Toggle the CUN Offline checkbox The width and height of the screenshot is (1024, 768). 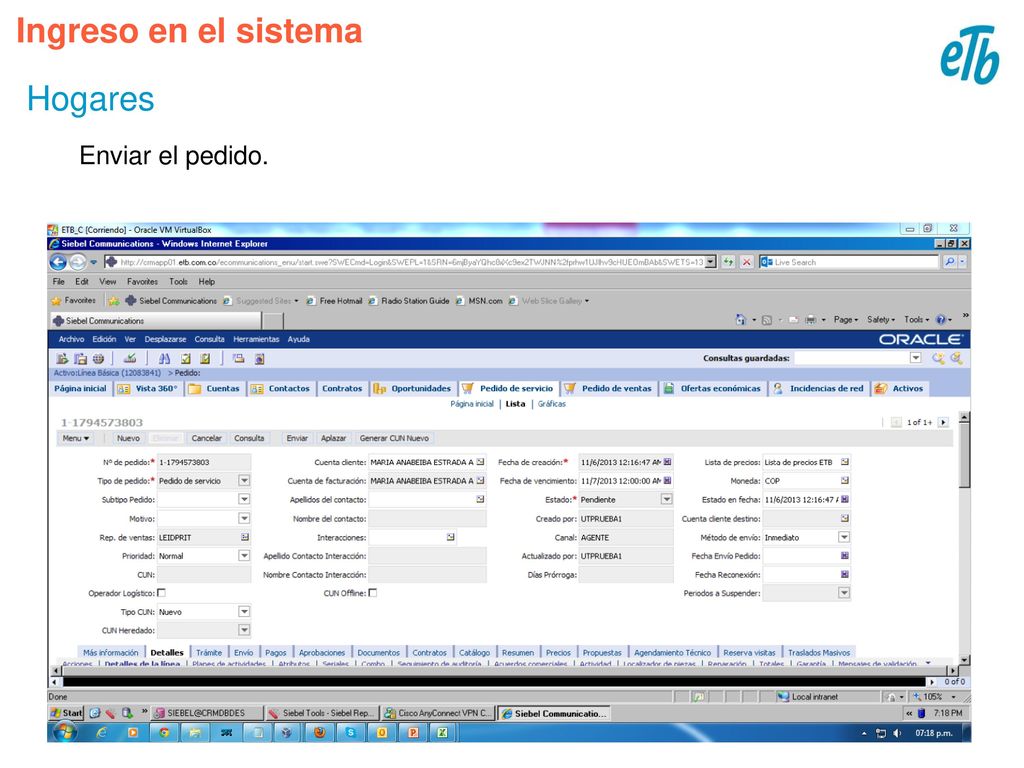(373, 593)
